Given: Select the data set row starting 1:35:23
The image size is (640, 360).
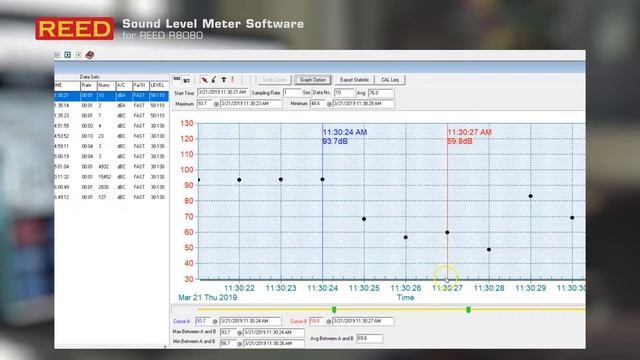Looking at the screenshot, I should coord(111,116).
